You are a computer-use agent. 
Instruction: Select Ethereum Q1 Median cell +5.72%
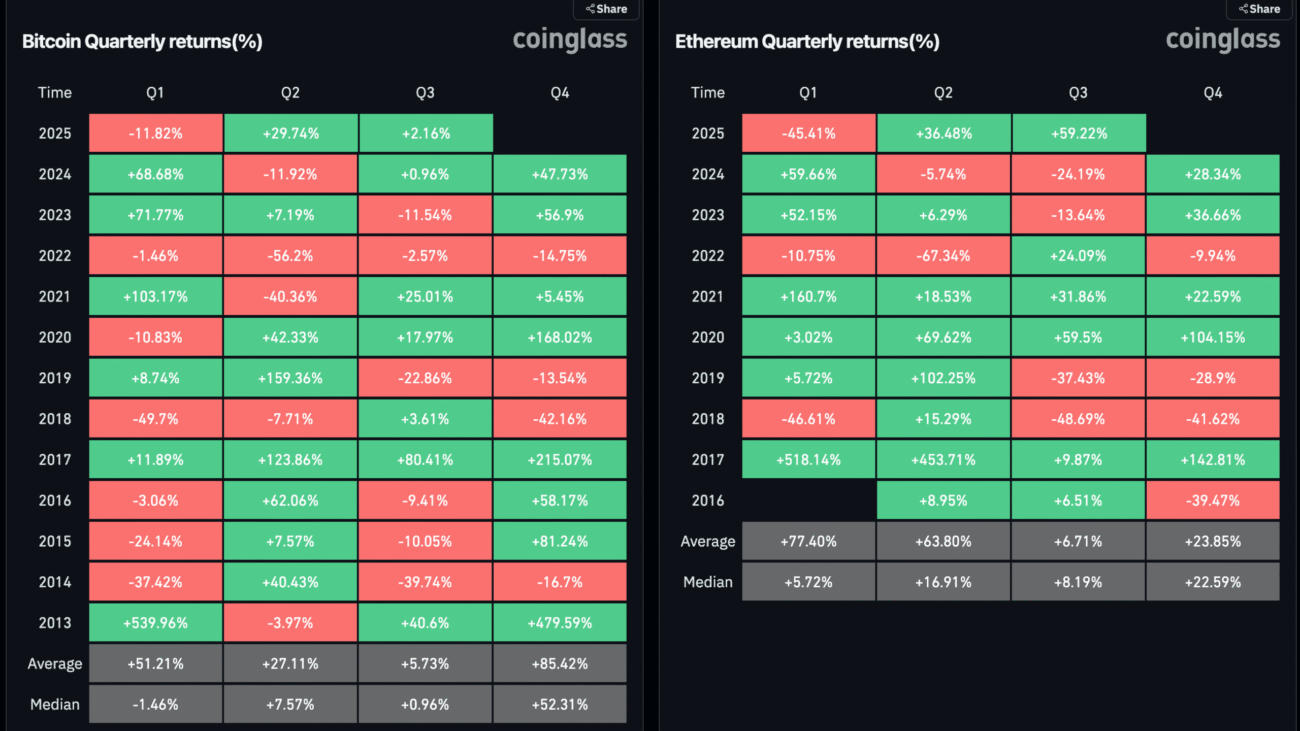[808, 582]
